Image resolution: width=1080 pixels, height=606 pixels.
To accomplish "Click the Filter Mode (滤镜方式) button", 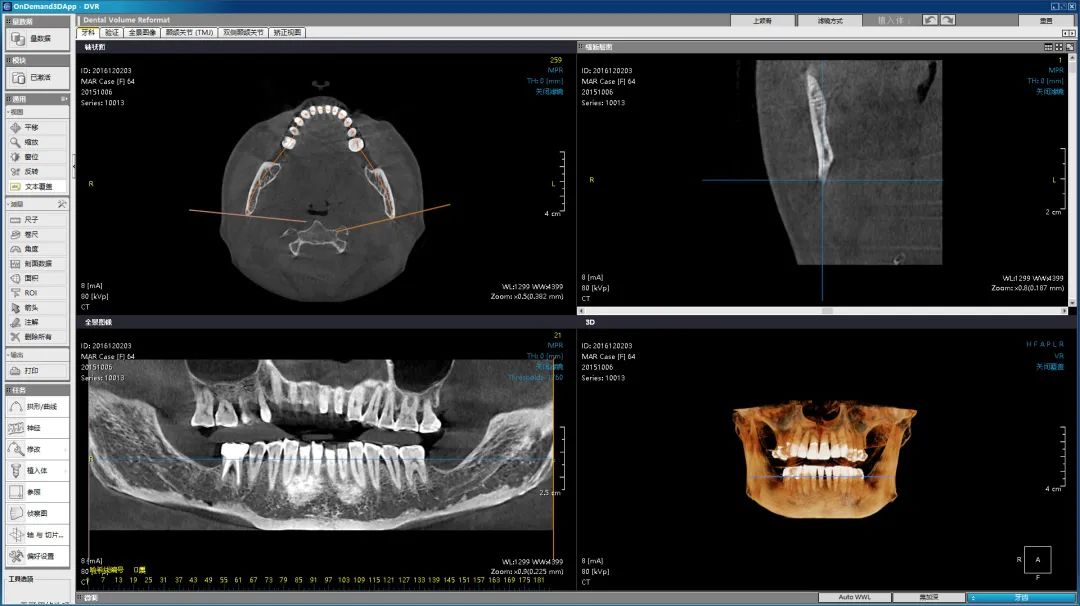I will (x=830, y=21).
